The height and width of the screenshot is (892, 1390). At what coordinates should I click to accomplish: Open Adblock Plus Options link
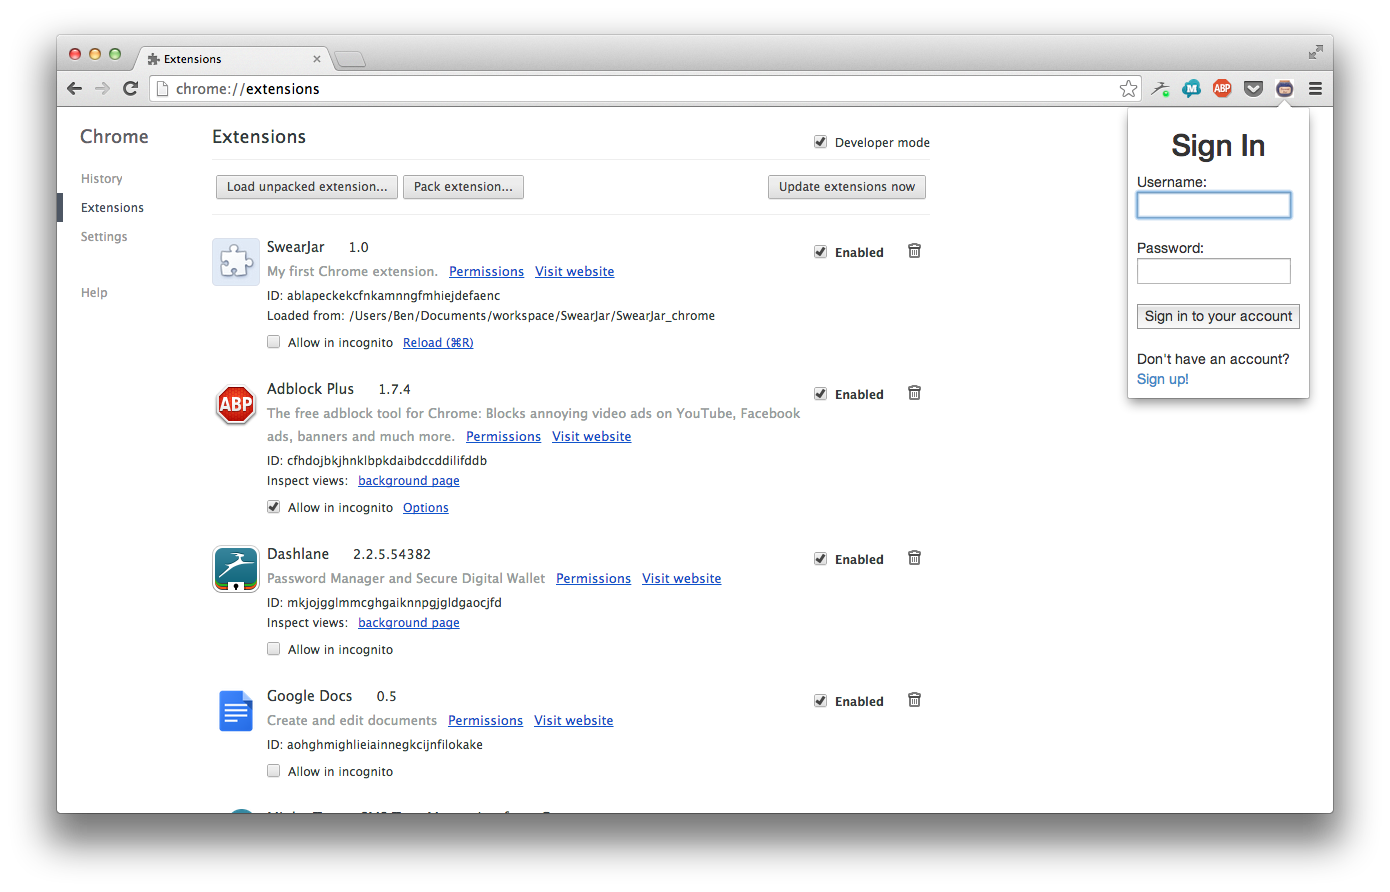pyautogui.click(x=426, y=508)
